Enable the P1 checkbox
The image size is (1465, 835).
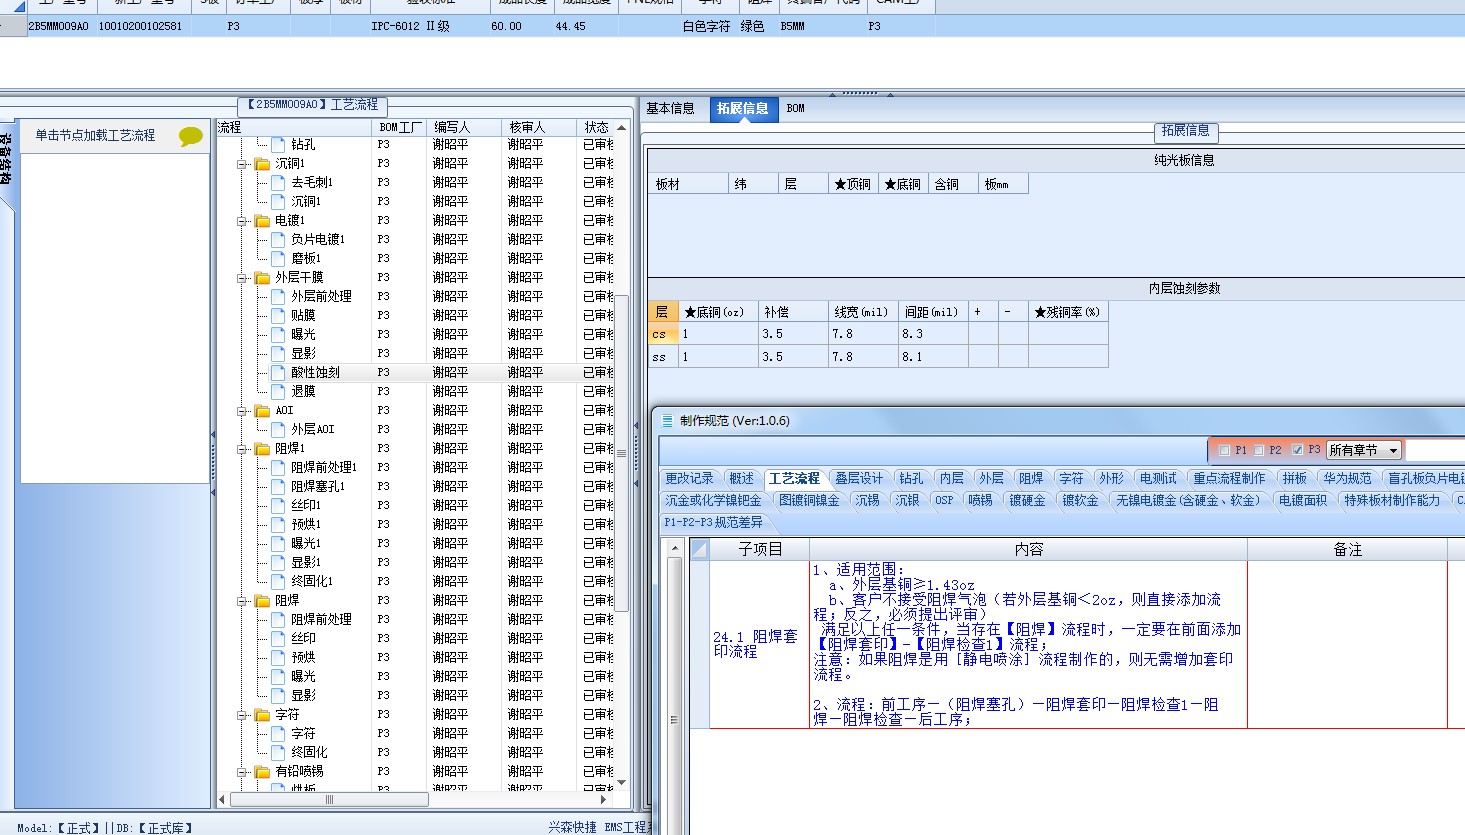pyautogui.click(x=1225, y=450)
